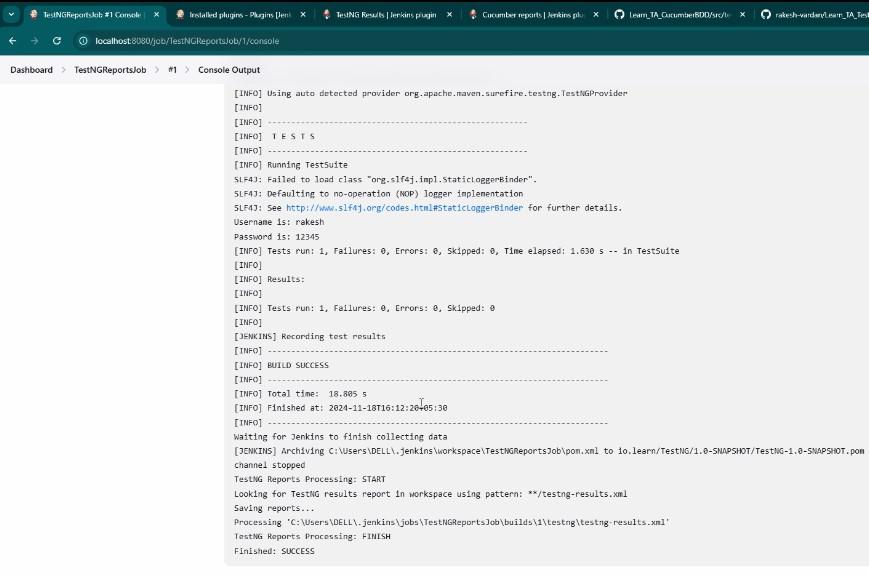Click 'Waiting for Jenkins to finish' line
The image size is (869, 577).
point(340,437)
